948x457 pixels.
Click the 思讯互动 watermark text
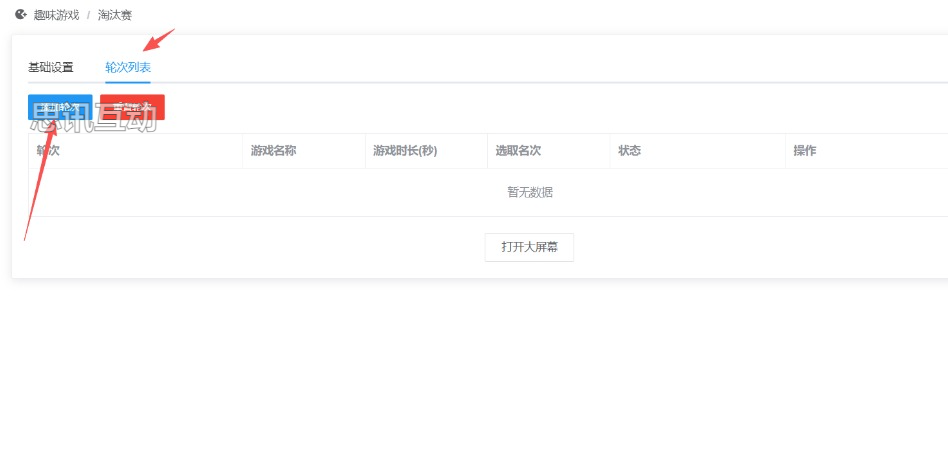(x=95, y=119)
